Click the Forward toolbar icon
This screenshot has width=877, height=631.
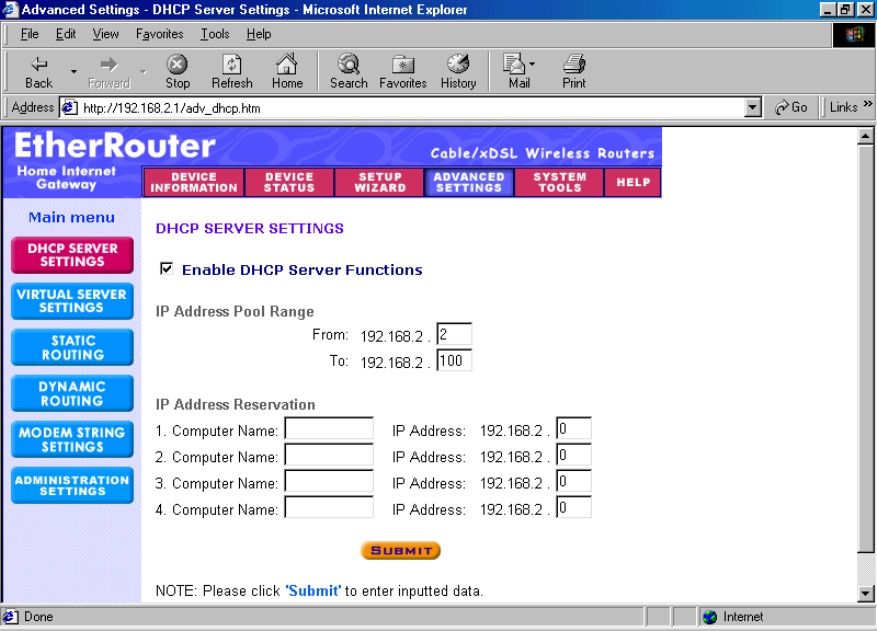click(109, 64)
